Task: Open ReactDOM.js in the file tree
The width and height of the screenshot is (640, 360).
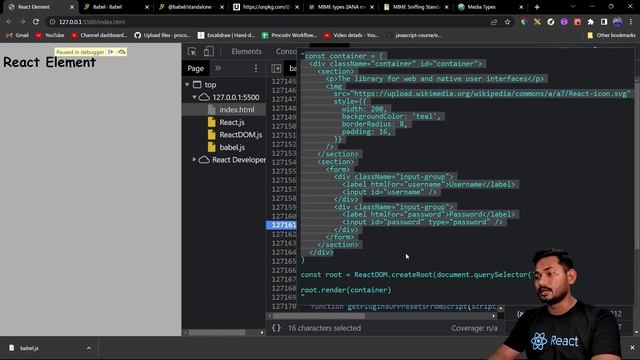Action: coord(240,135)
